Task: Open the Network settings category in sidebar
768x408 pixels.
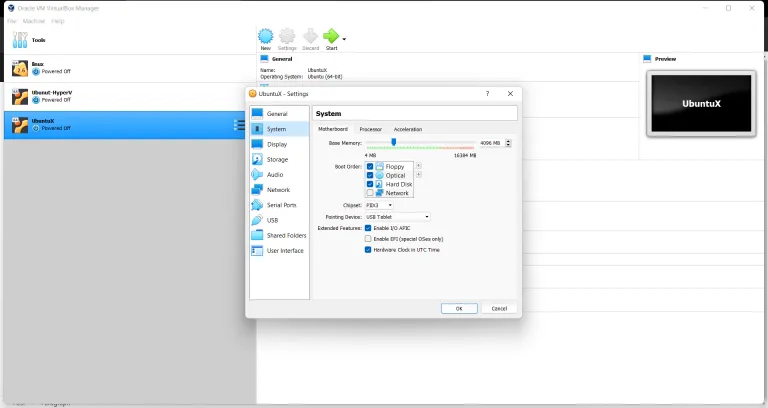Action: 279,190
